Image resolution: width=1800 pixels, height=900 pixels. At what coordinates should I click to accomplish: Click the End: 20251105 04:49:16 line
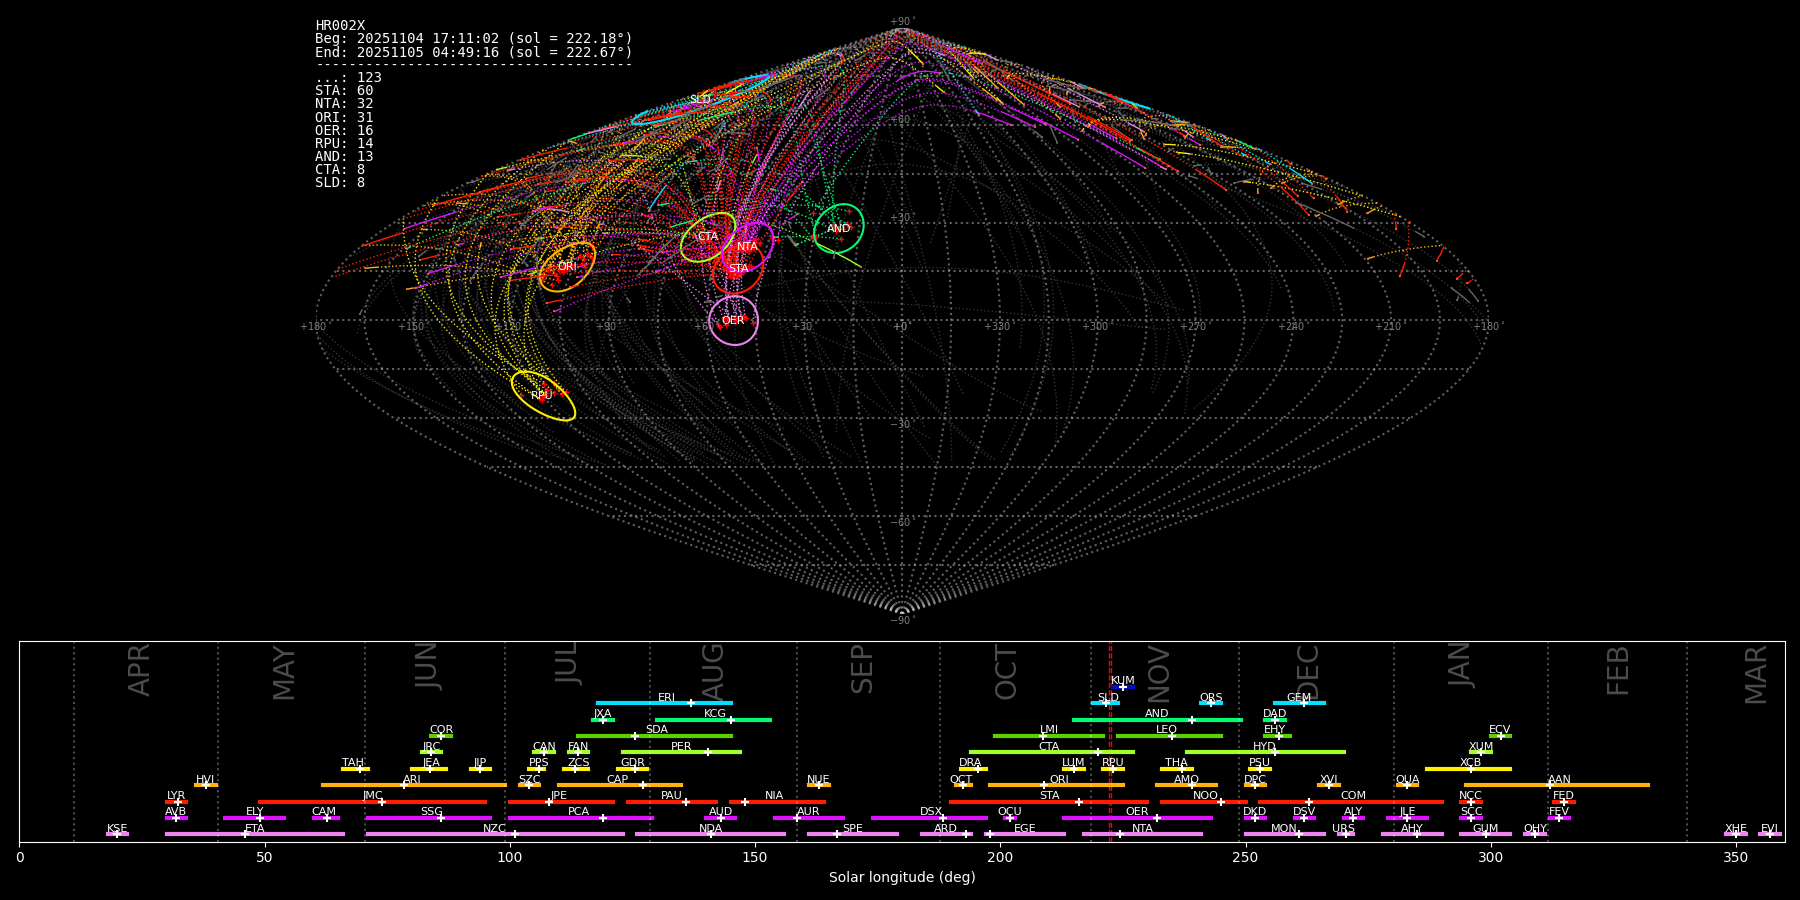tap(474, 52)
